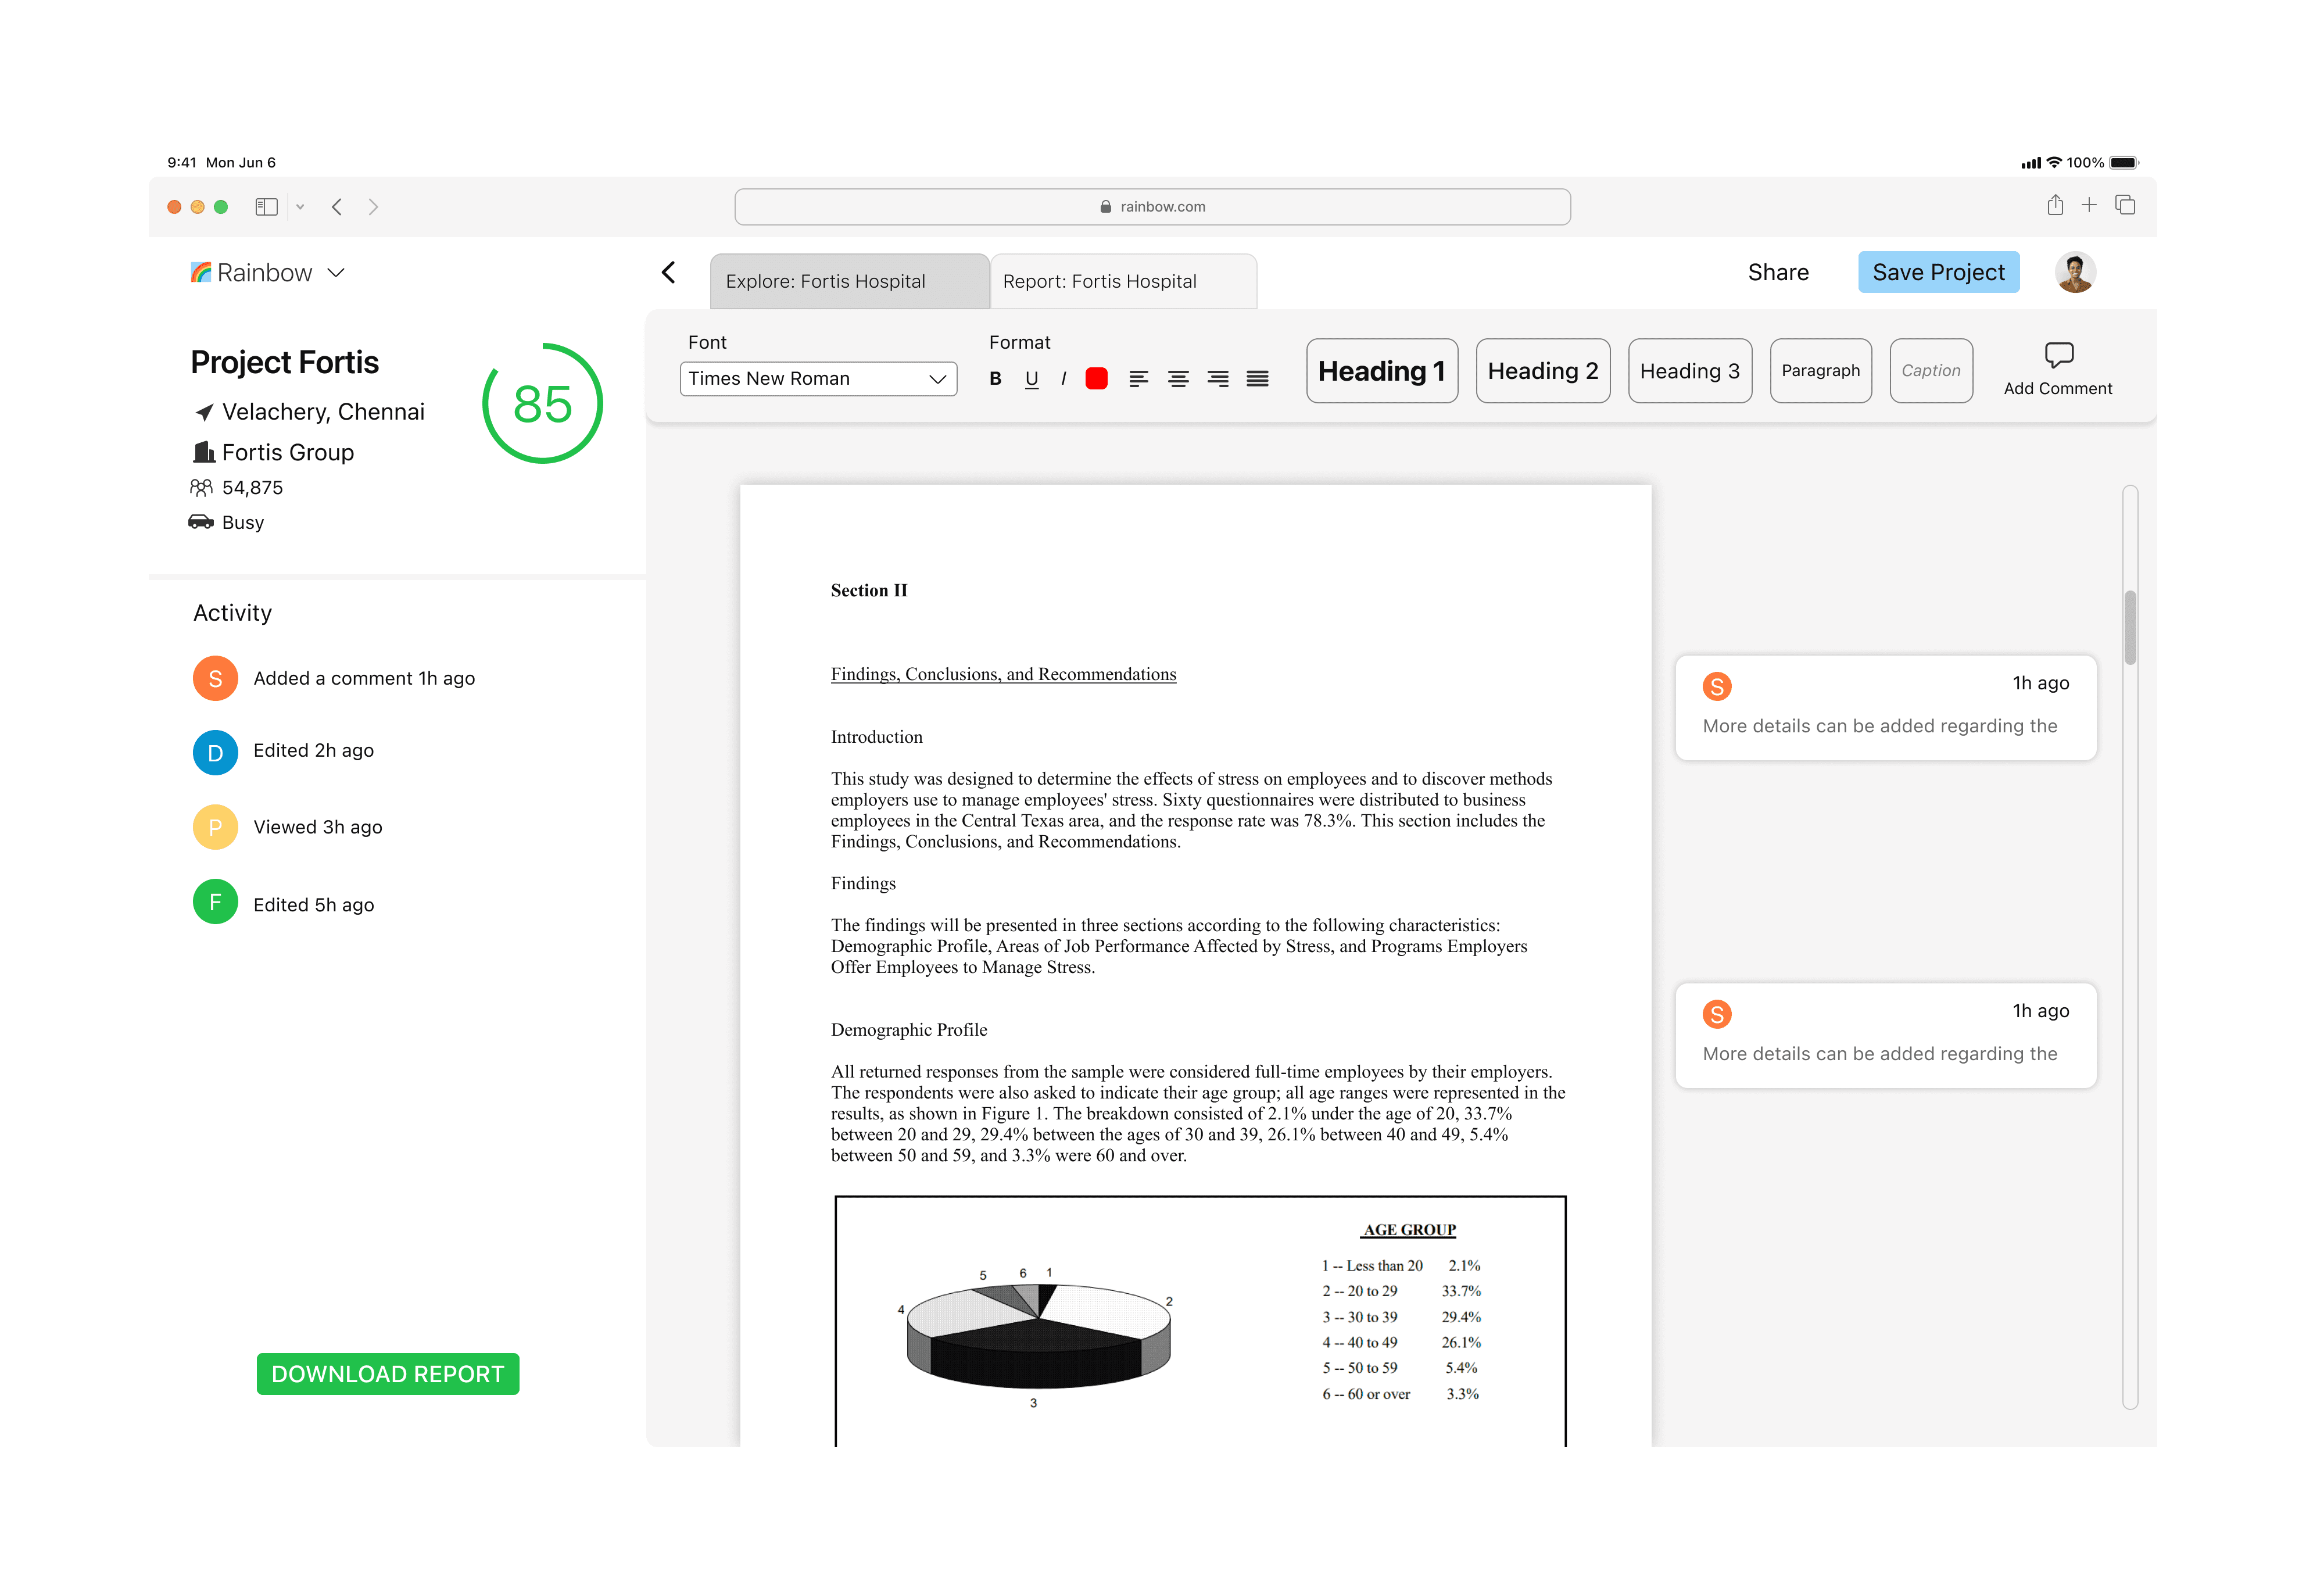Image resolution: width=2306 pixels, height=1596 pixels.
Task: Click the rainbow.com address bar
Action: 1152,207
